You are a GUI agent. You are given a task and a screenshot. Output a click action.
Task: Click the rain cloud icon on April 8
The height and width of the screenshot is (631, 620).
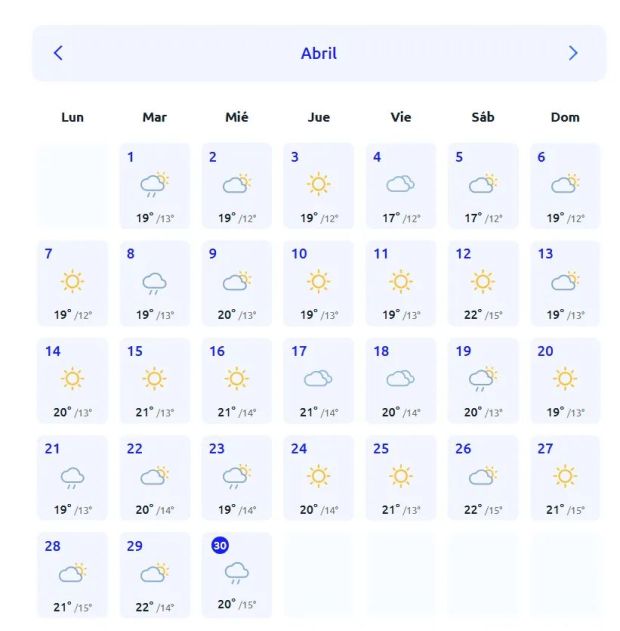click(x=154, y=283)
